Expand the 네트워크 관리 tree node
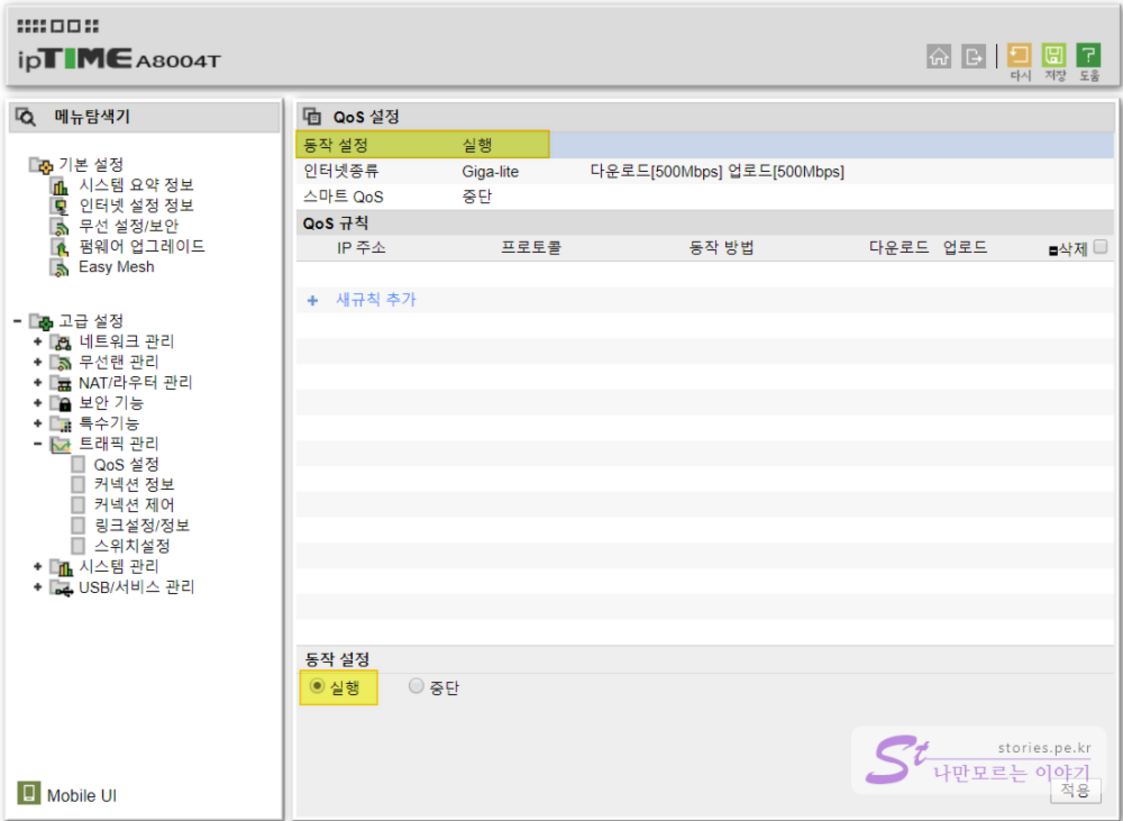This screenshot has width=1123, height=821. pos(38,342)
